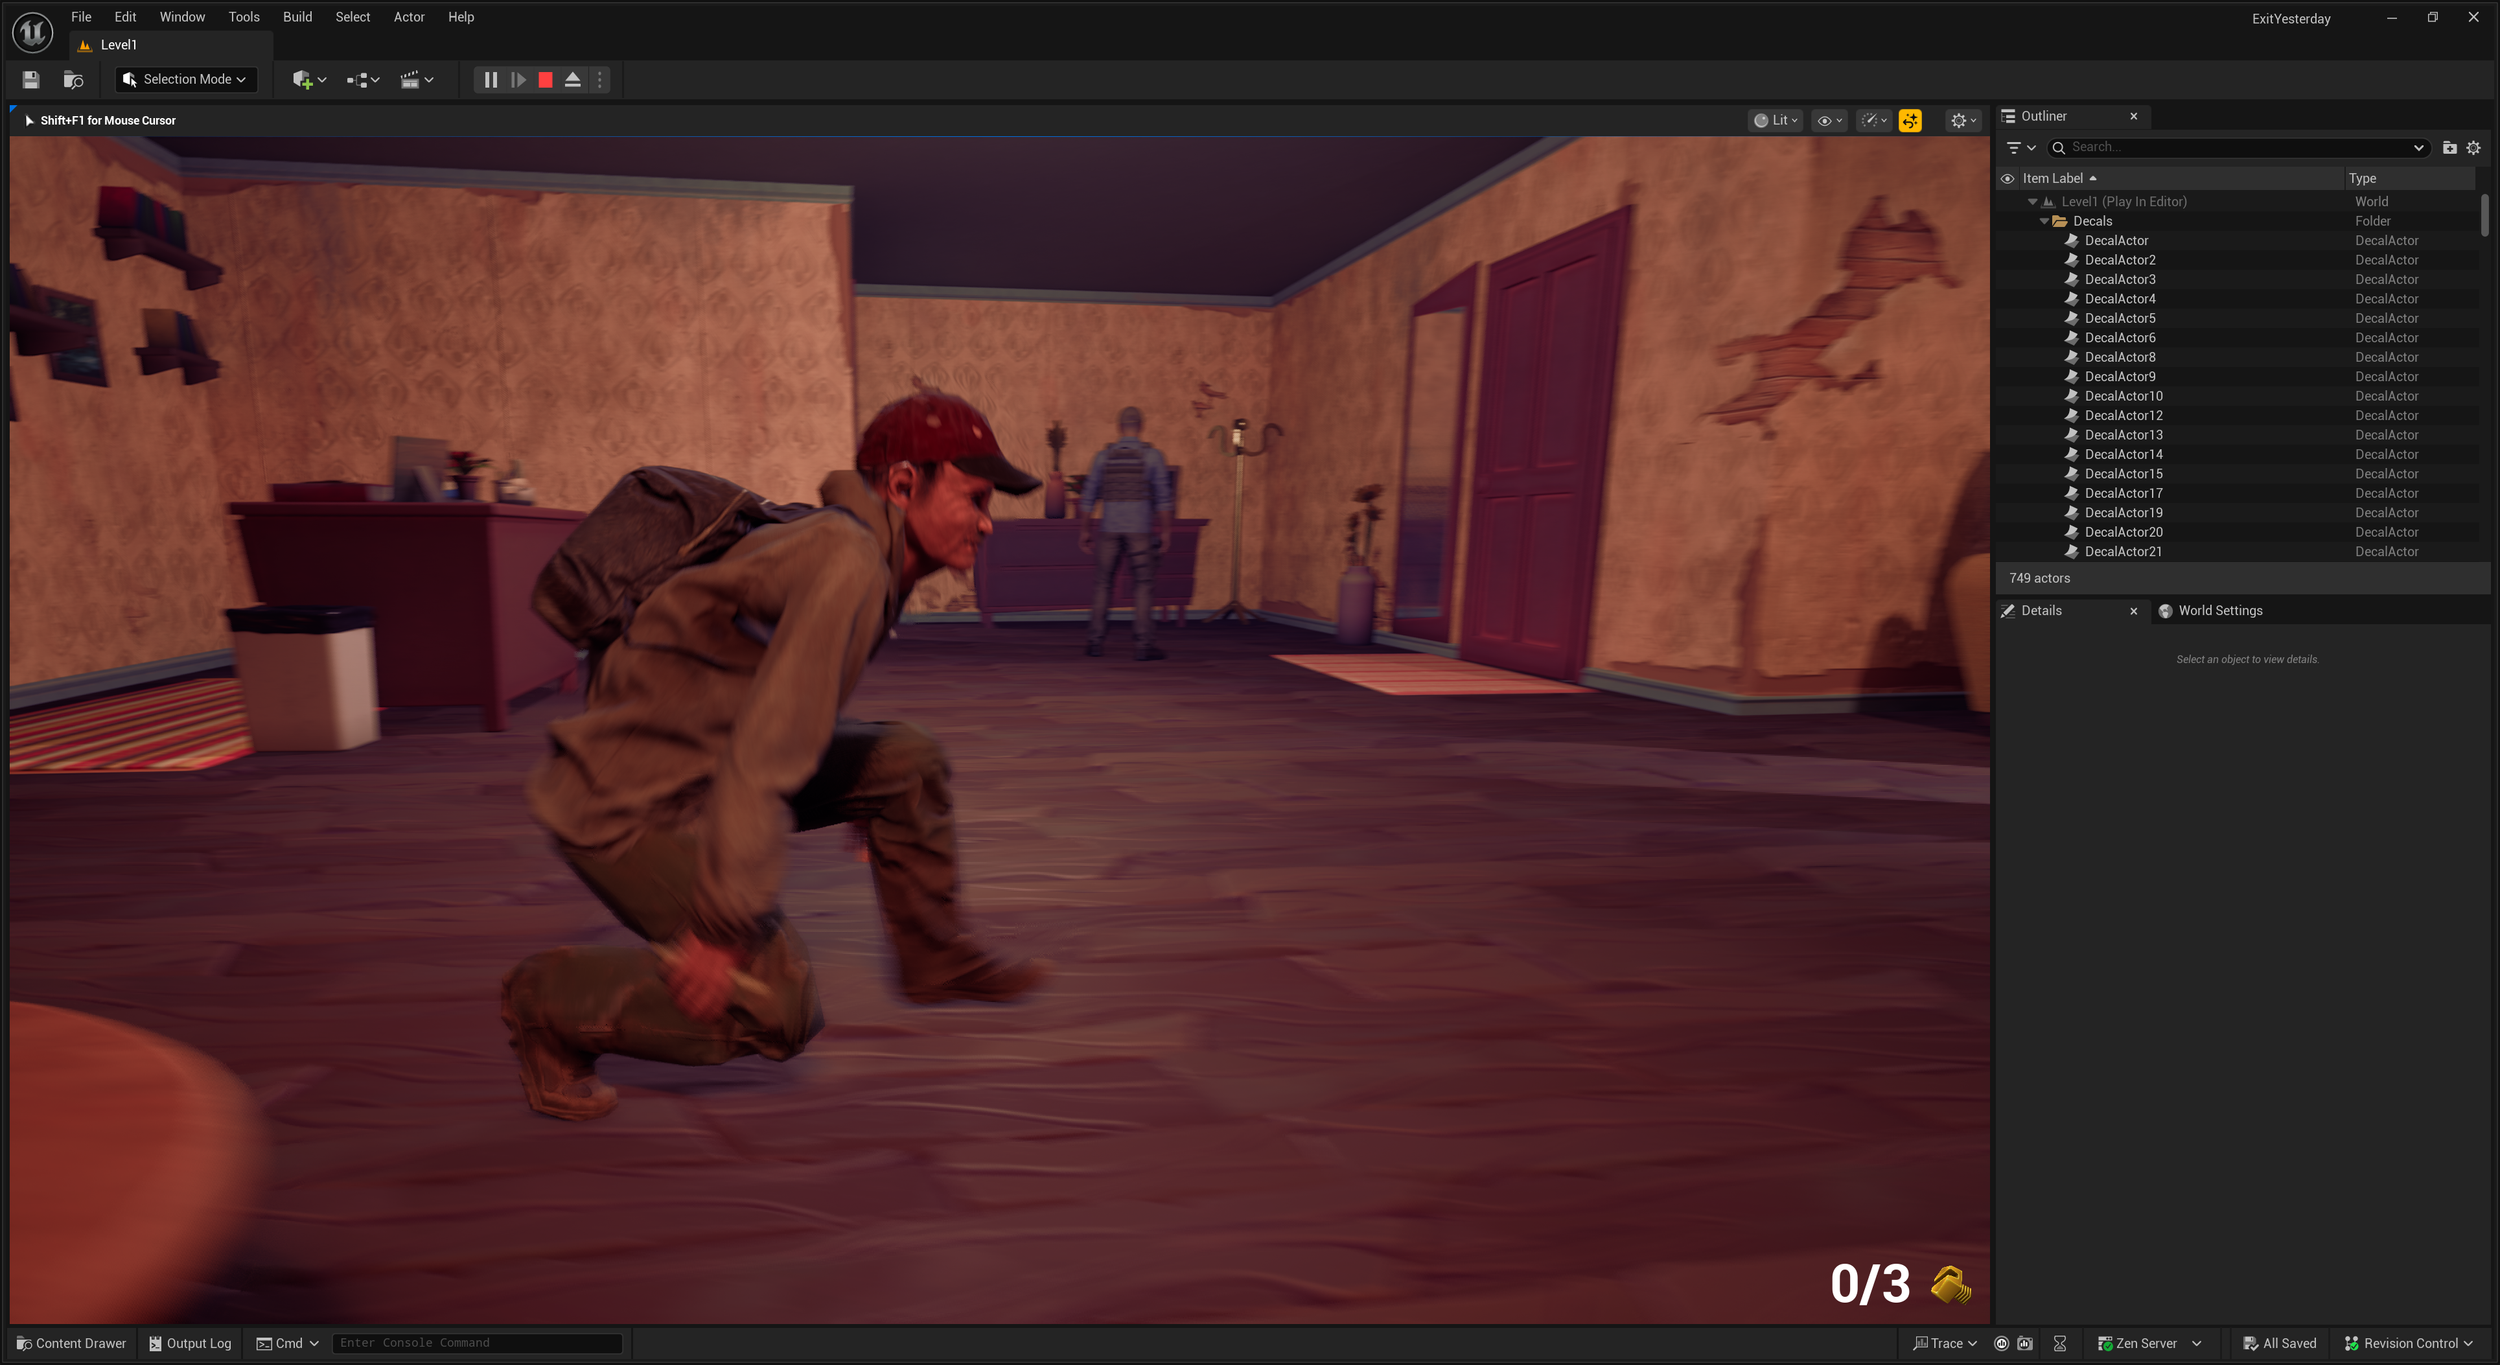Screen dimensions: 2500x1365
Task: Open the Outliner settings gear
Action: click(x=2473, y=148)
